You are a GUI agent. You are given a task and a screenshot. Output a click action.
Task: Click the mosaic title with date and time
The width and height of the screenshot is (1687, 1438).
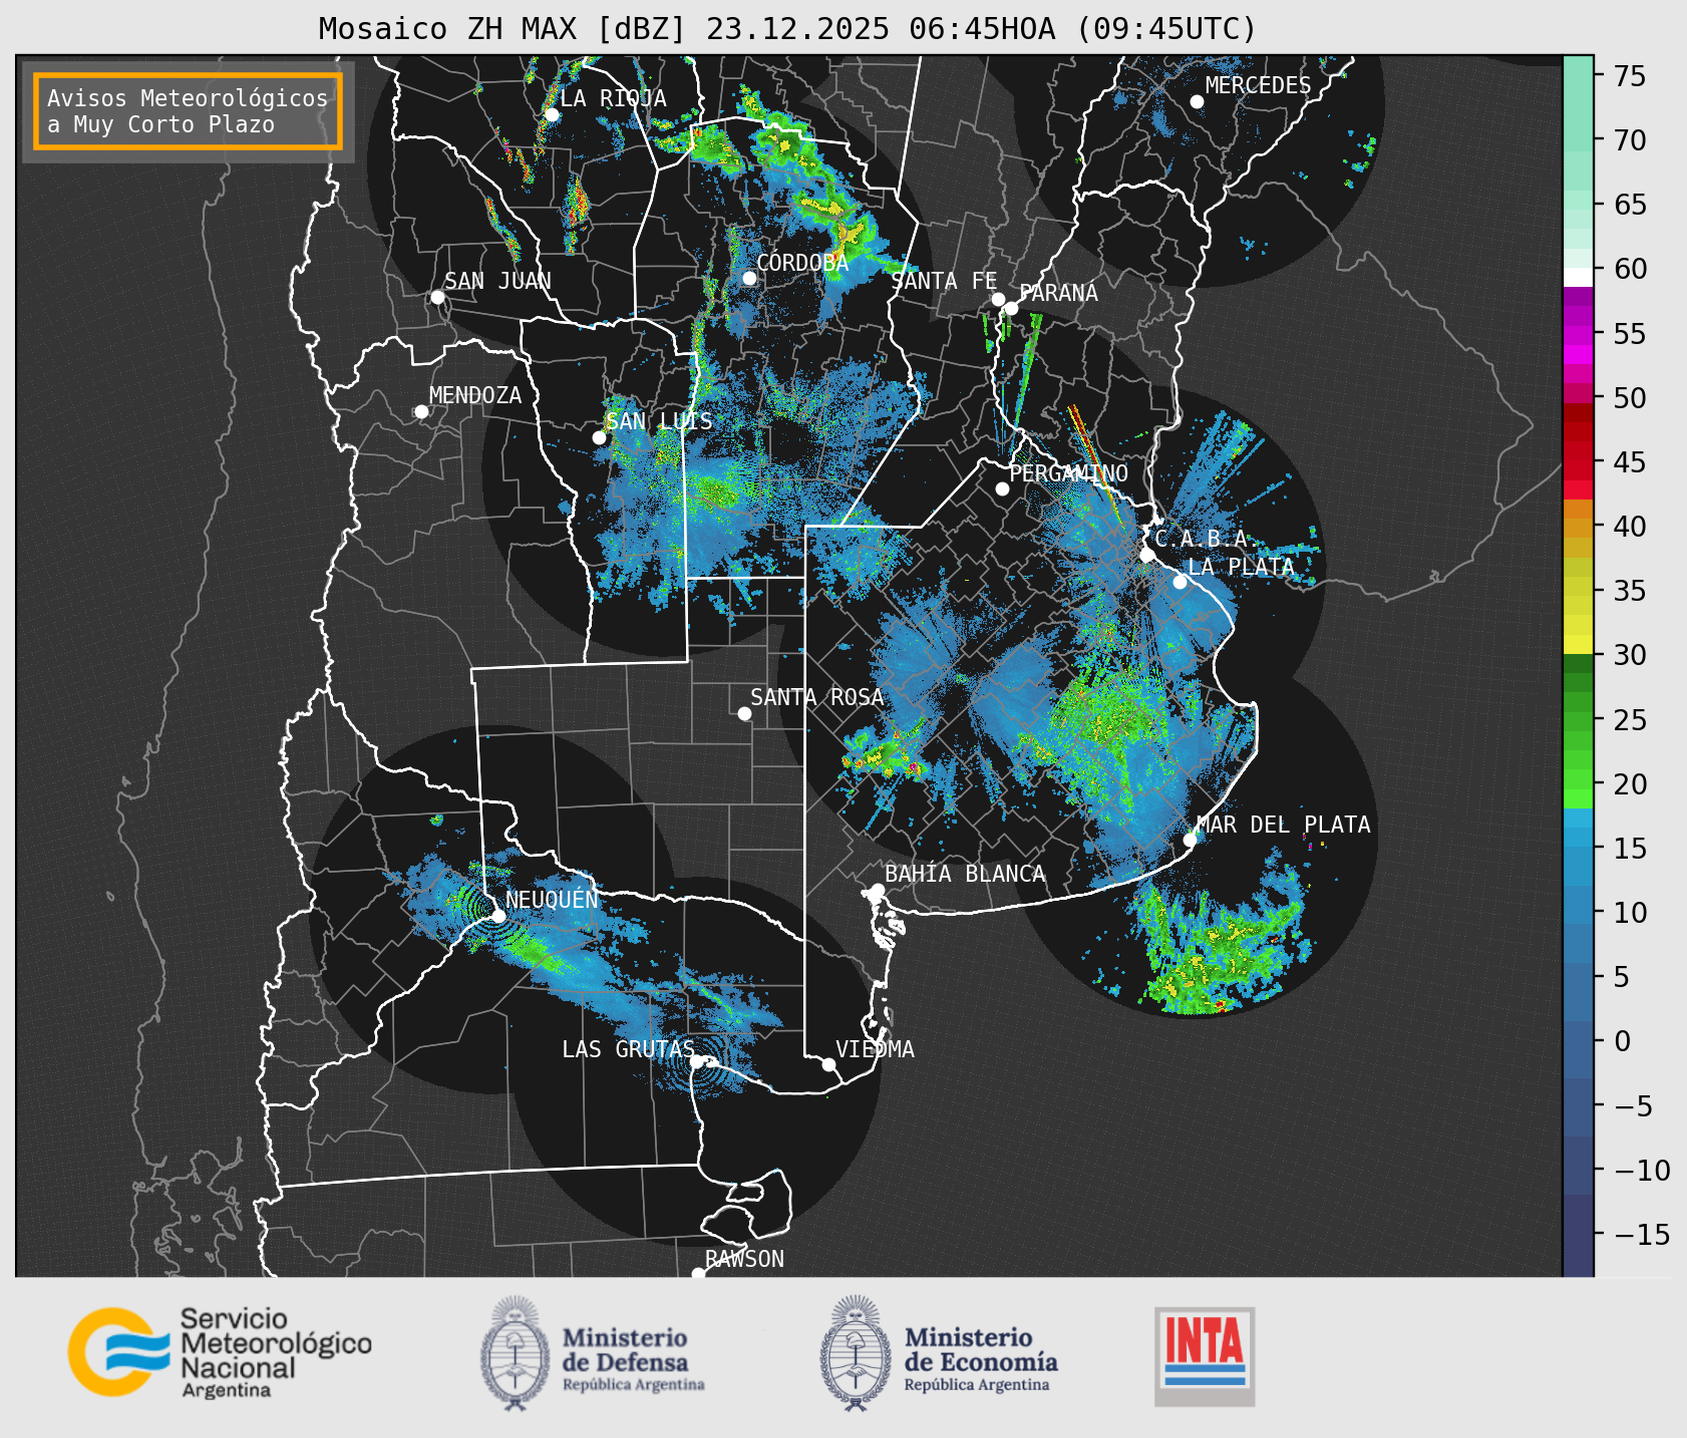pyautogui.click(x=787, y=29)
